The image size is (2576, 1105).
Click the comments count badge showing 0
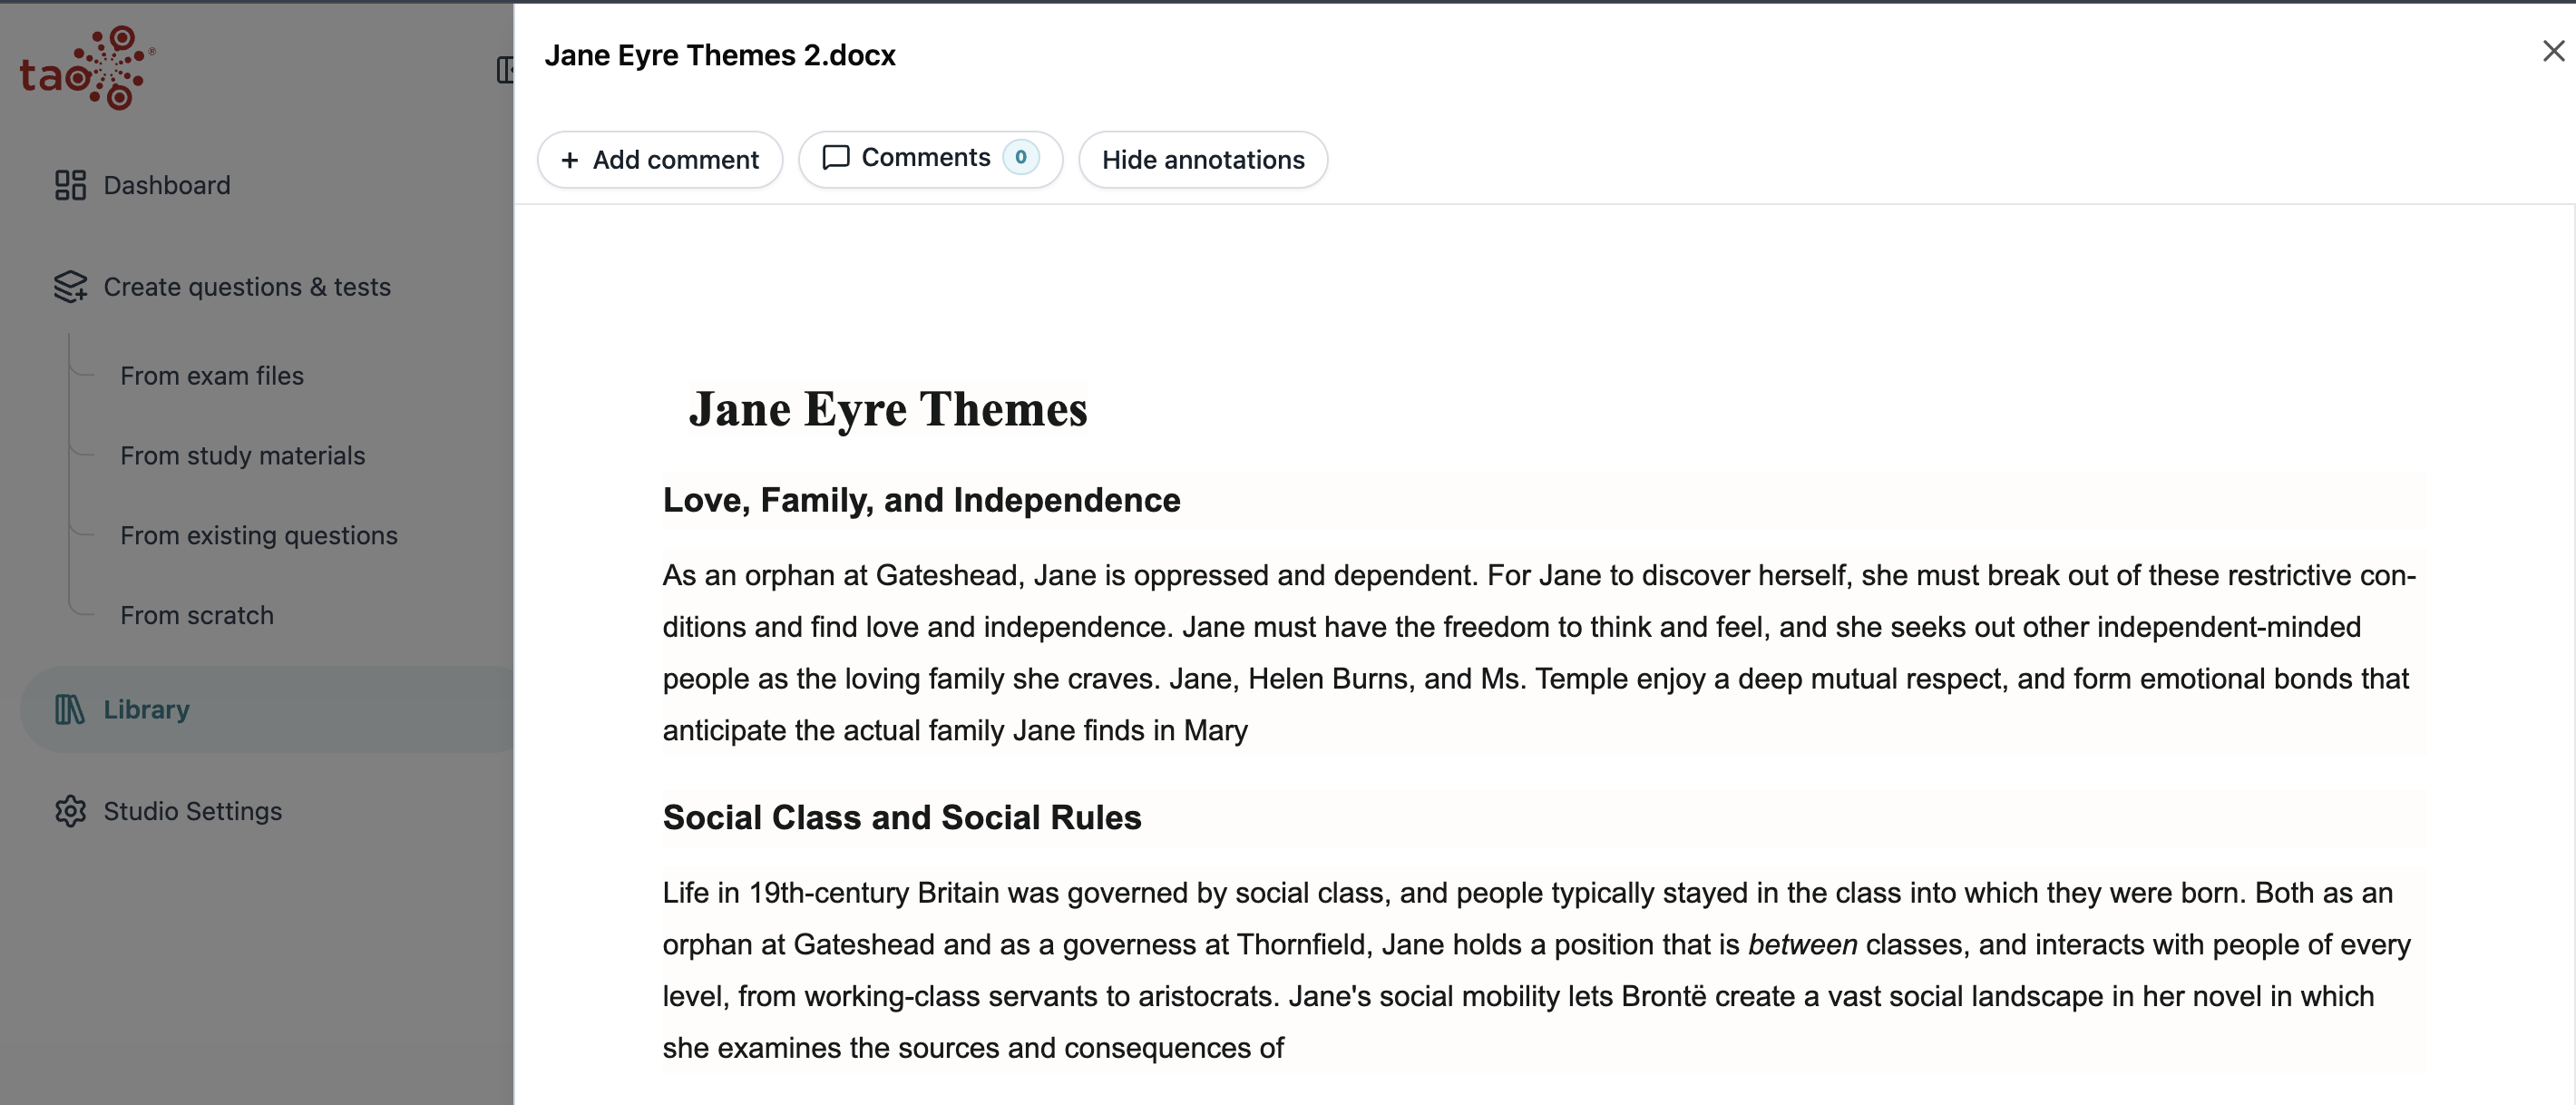pos(1021,157)
